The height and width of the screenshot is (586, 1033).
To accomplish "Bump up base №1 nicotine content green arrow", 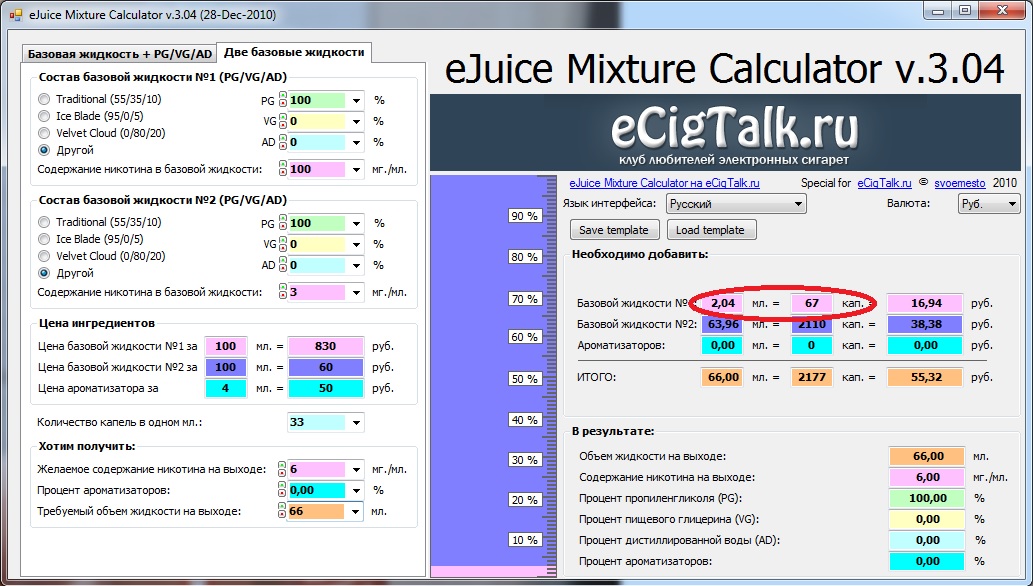I will [x=283, y=165].
